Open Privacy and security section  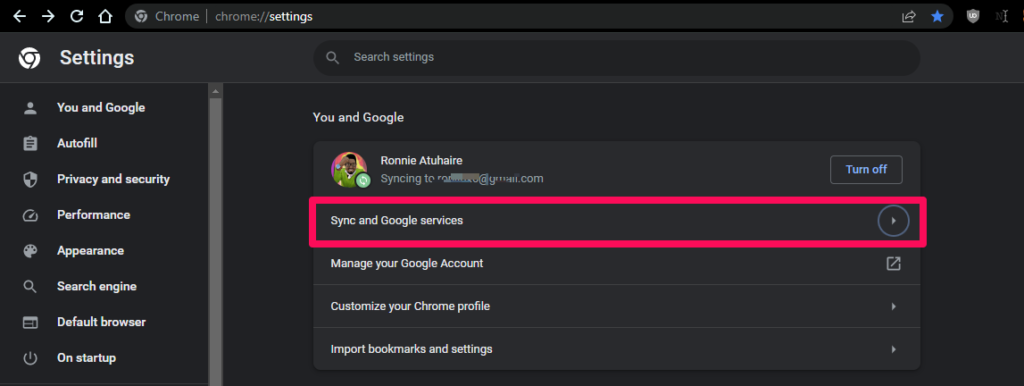(113, 179)
